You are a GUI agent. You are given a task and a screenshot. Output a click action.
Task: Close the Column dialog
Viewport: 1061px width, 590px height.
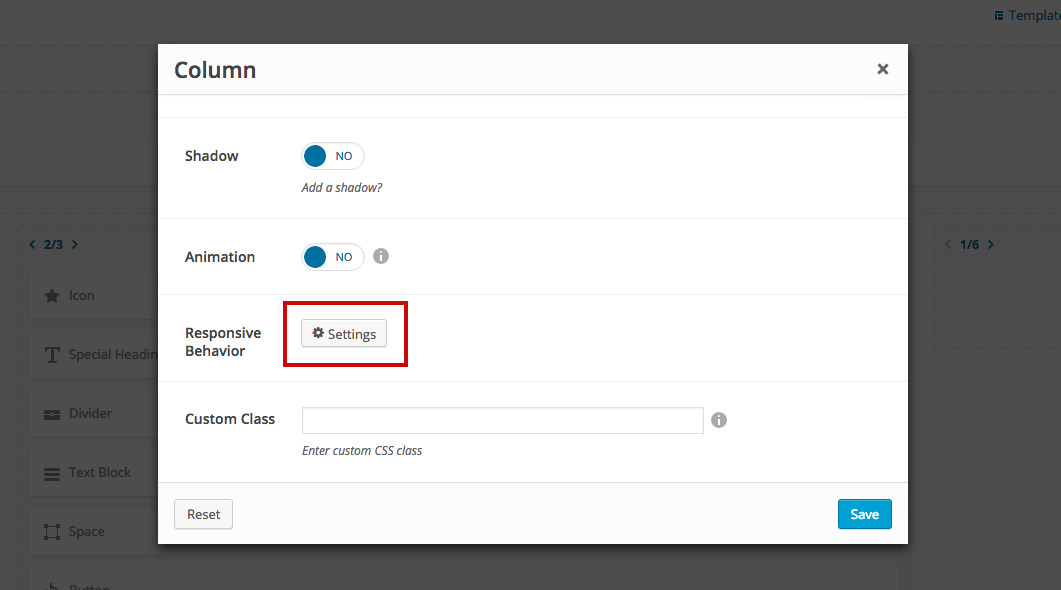(882, 69)
